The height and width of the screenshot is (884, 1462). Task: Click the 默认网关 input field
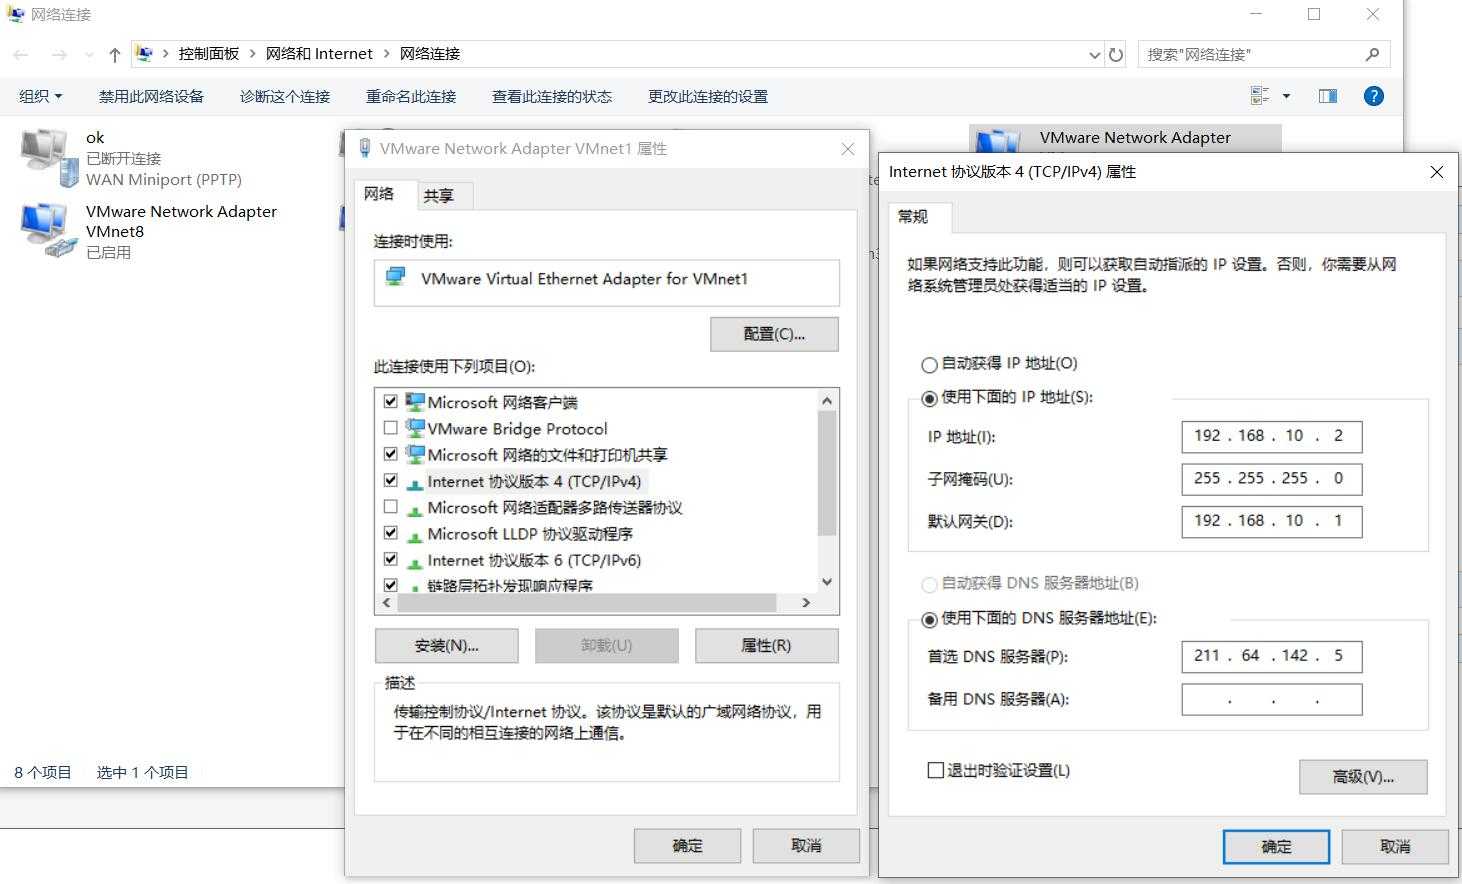click(x=1272, y=521)
